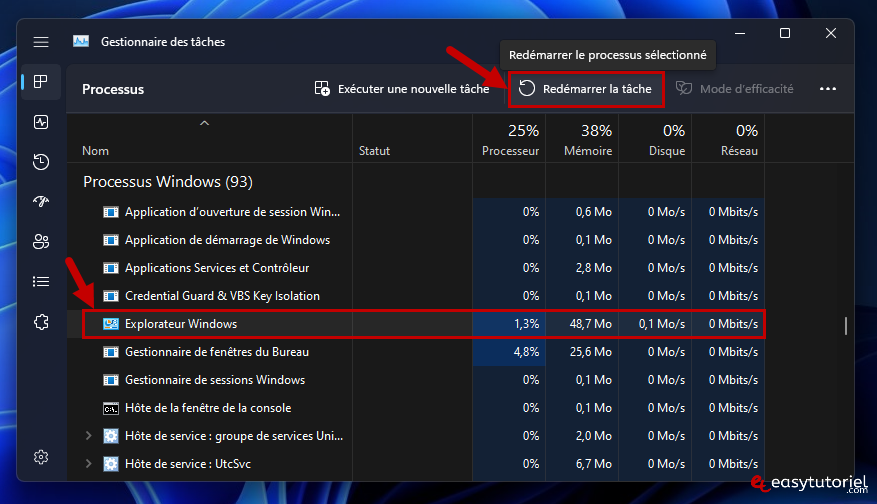Click Redémarrer la tâche button
The image size is (877, 504).
[x=586, y=89]
